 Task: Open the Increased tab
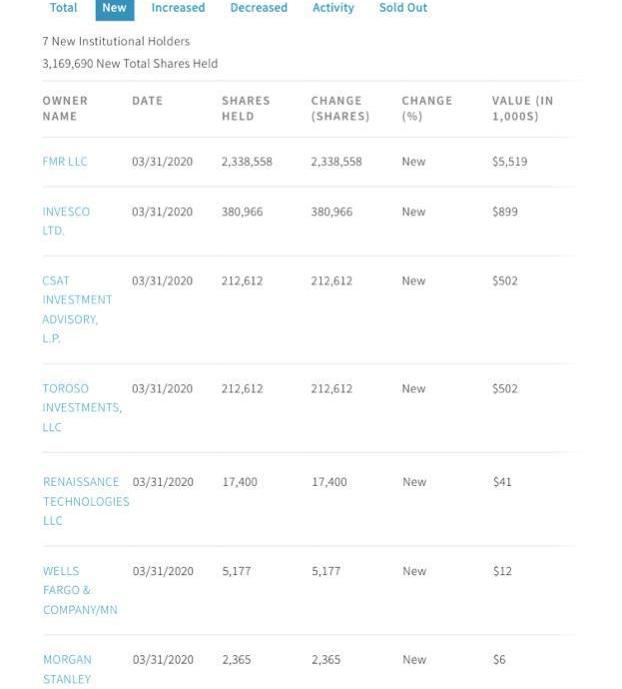tap(178, 8)
